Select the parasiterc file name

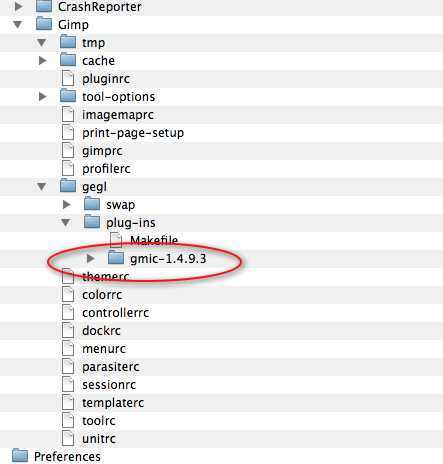(x=111, y=367)
